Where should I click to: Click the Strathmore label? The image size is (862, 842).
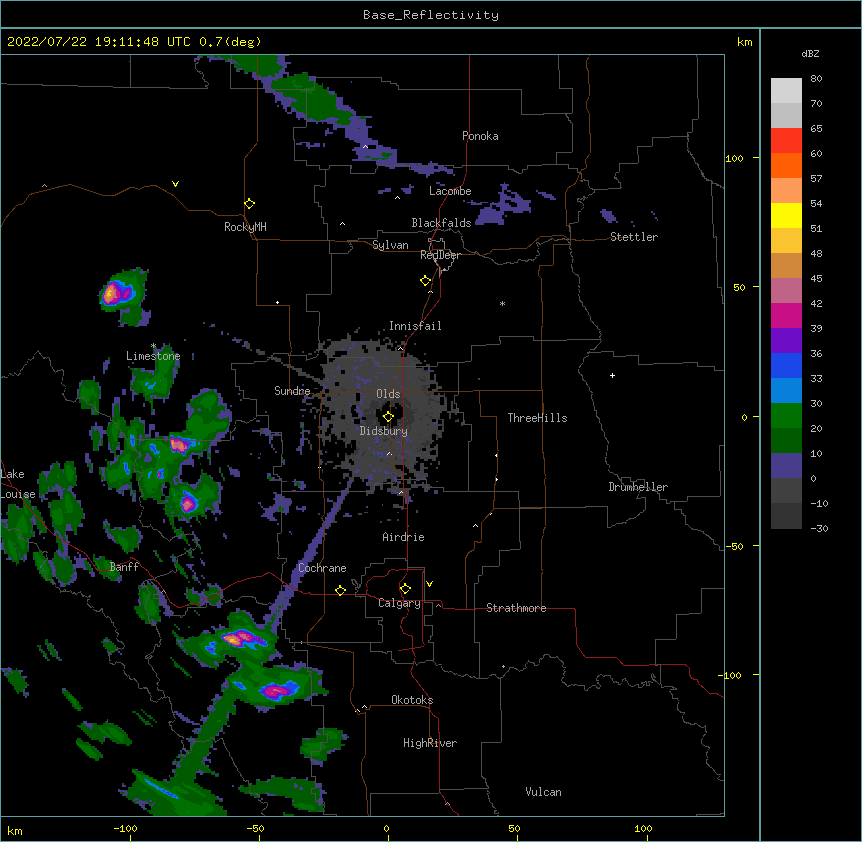(516, 608)
